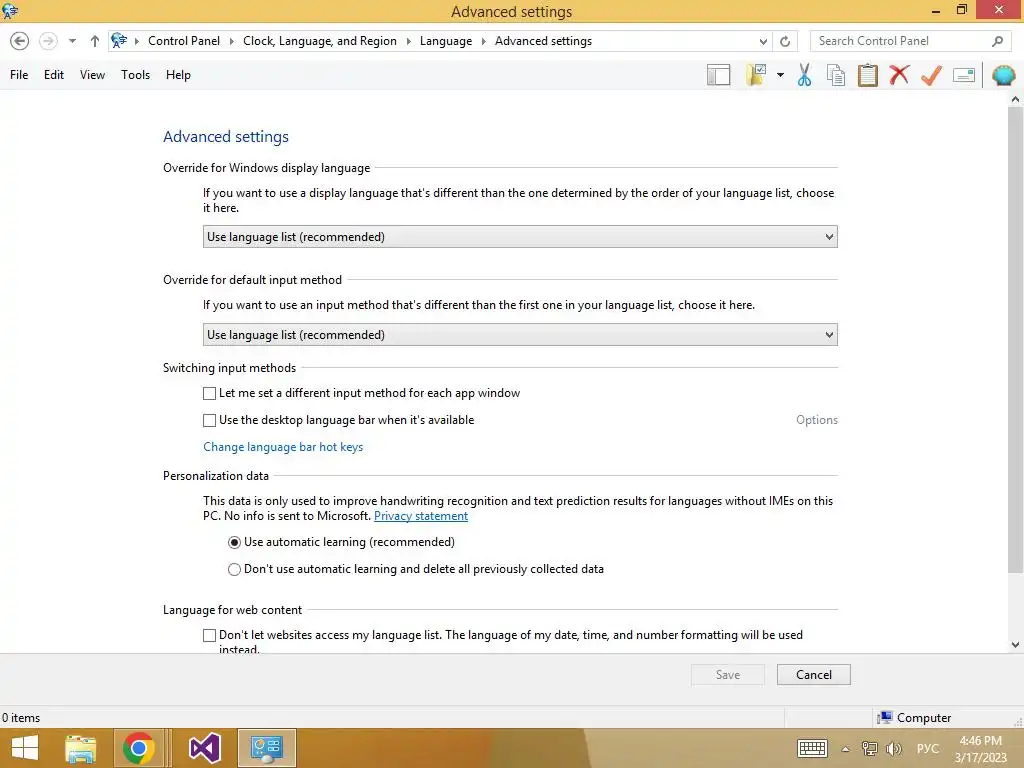
Task: Open File Explorer from the taskbar
Action: click(81, 748)
